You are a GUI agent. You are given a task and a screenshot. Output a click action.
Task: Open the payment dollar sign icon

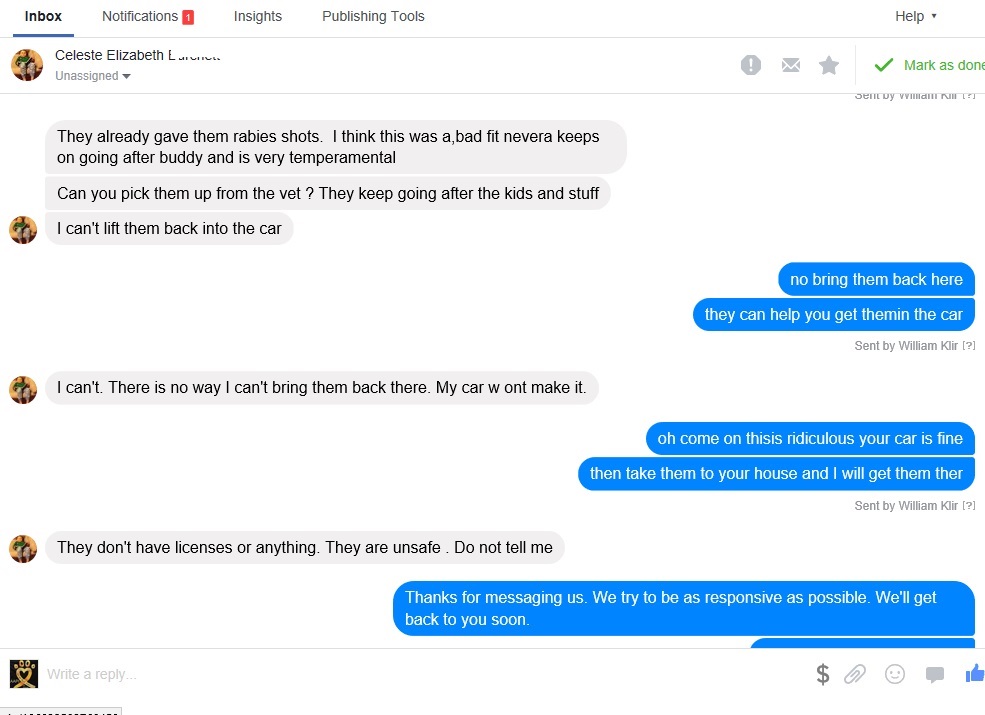point(822,674)
